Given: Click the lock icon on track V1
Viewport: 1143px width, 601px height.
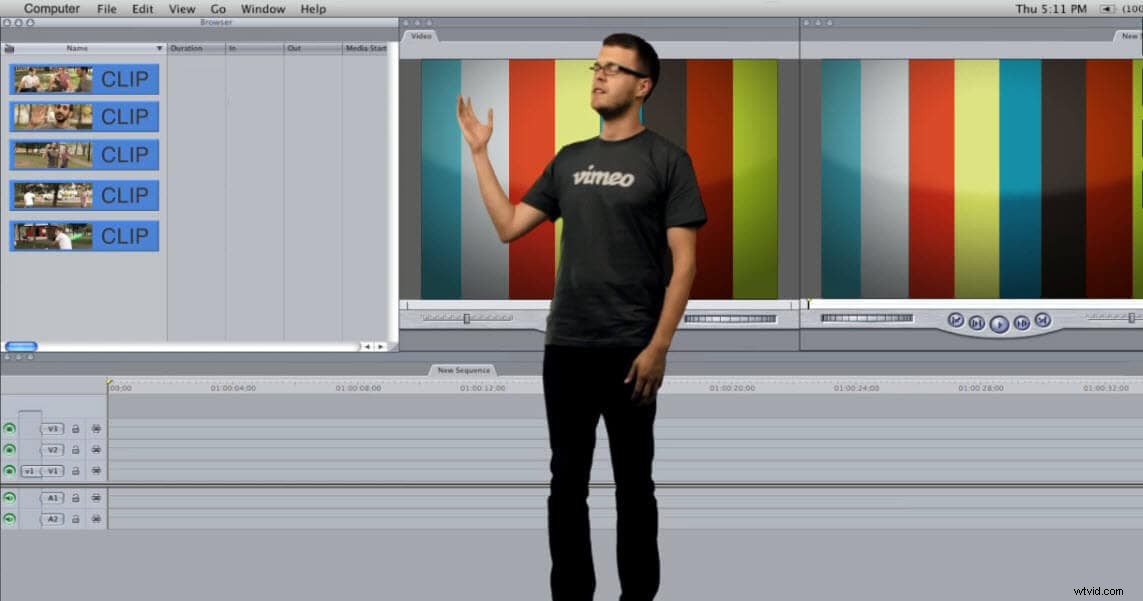Looking at the screenshot, I should 75,470.
